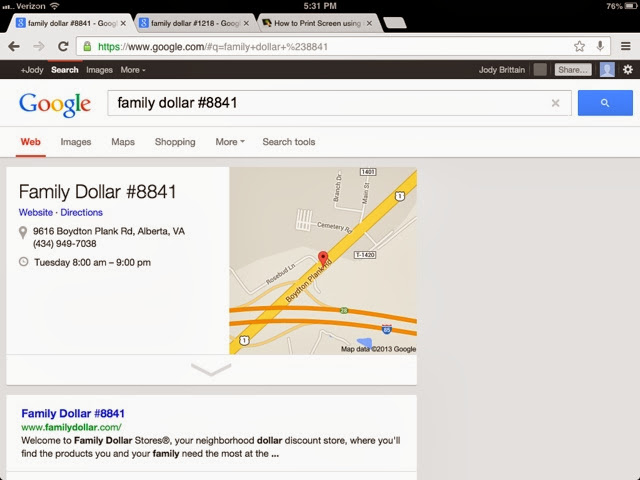
Task: Open +Jody in the black bar
Action: [x=32, y=70]
